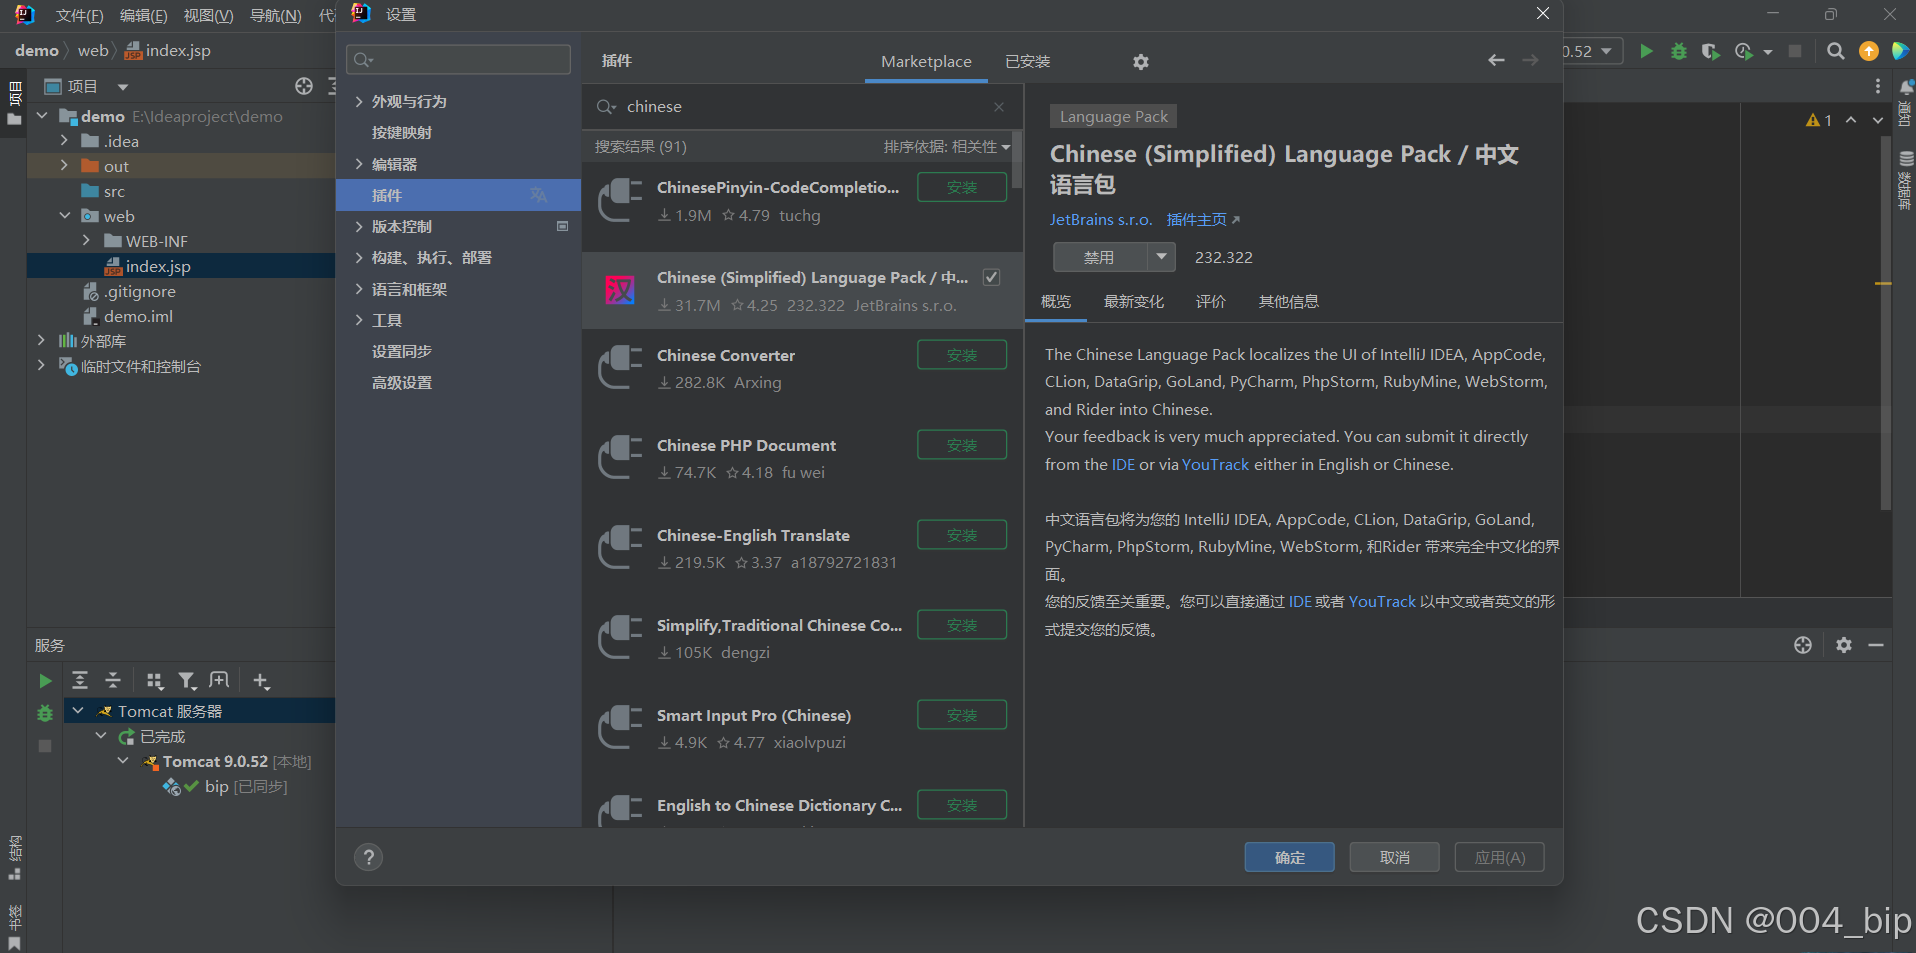
Task: Run the project with the green play icon
Action: (1646, 51)
